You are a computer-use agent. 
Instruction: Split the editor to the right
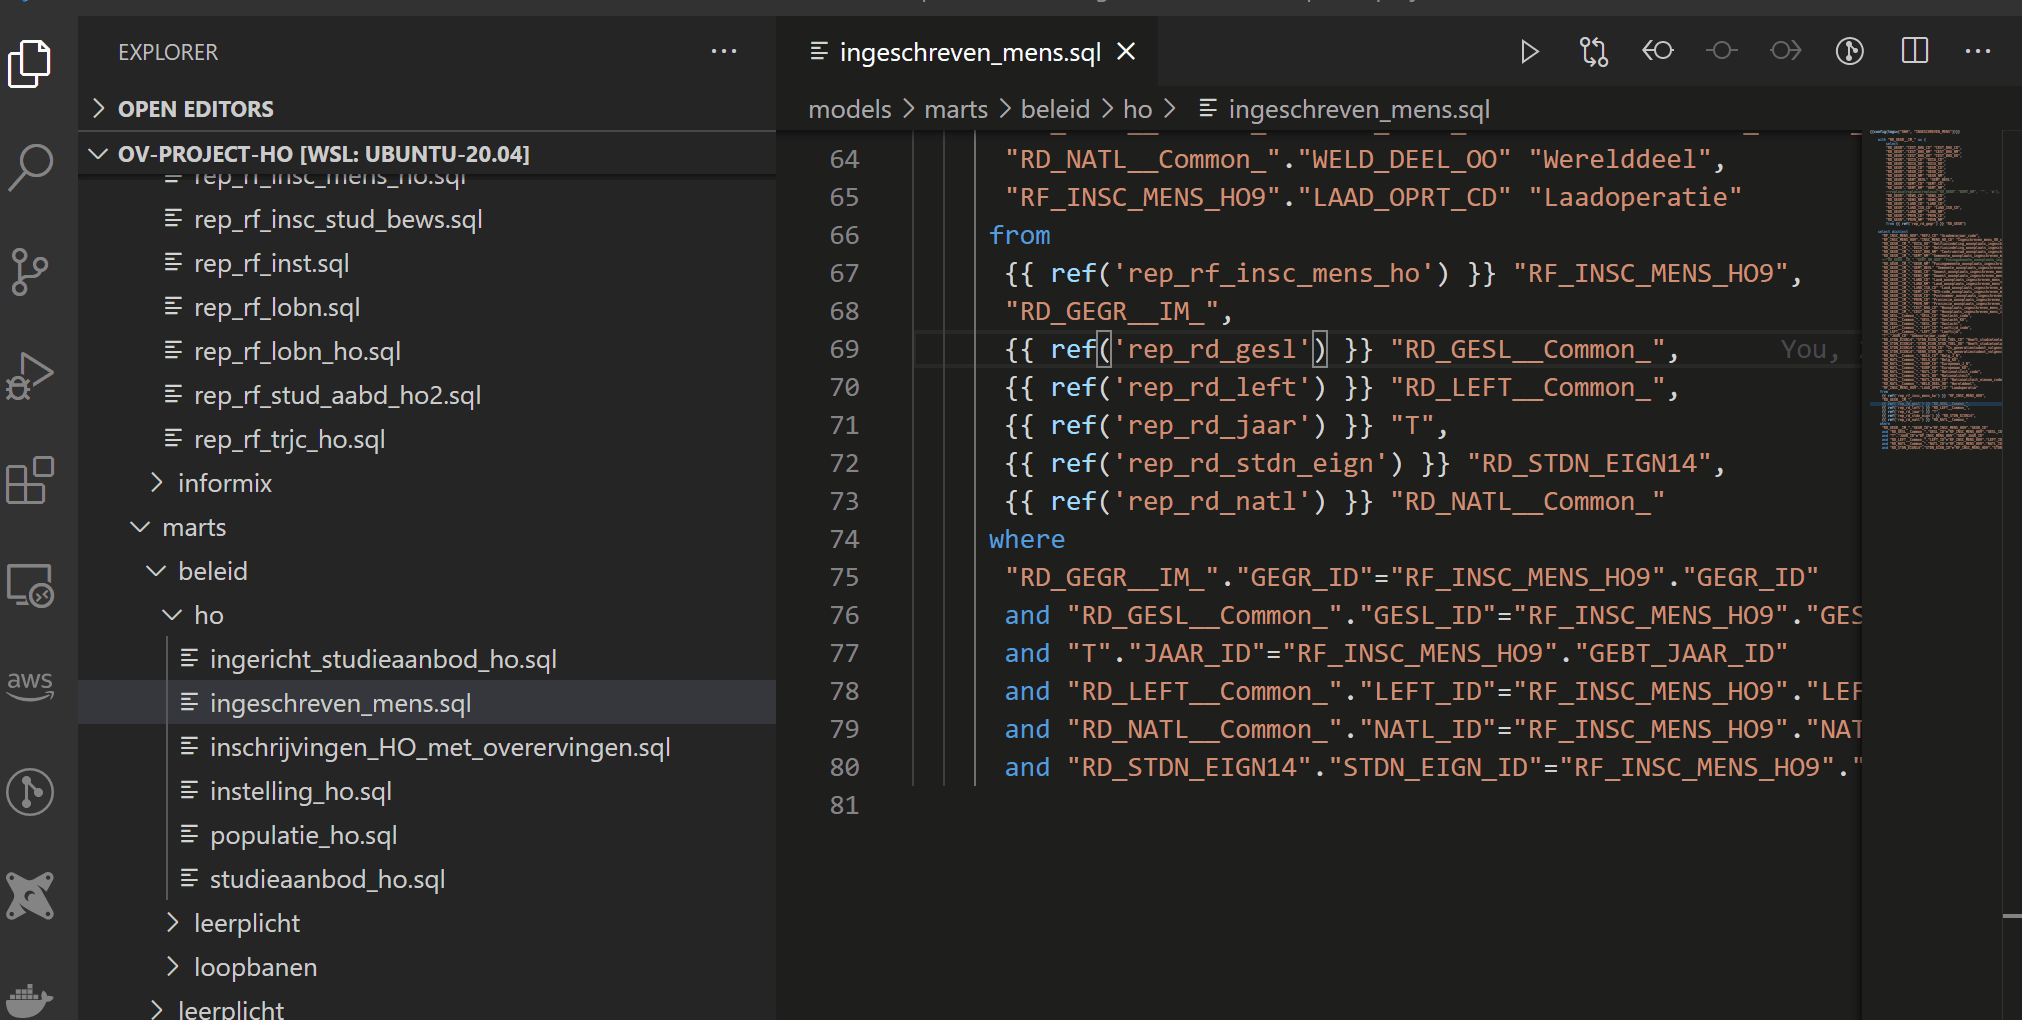[x=1915, y=51]
